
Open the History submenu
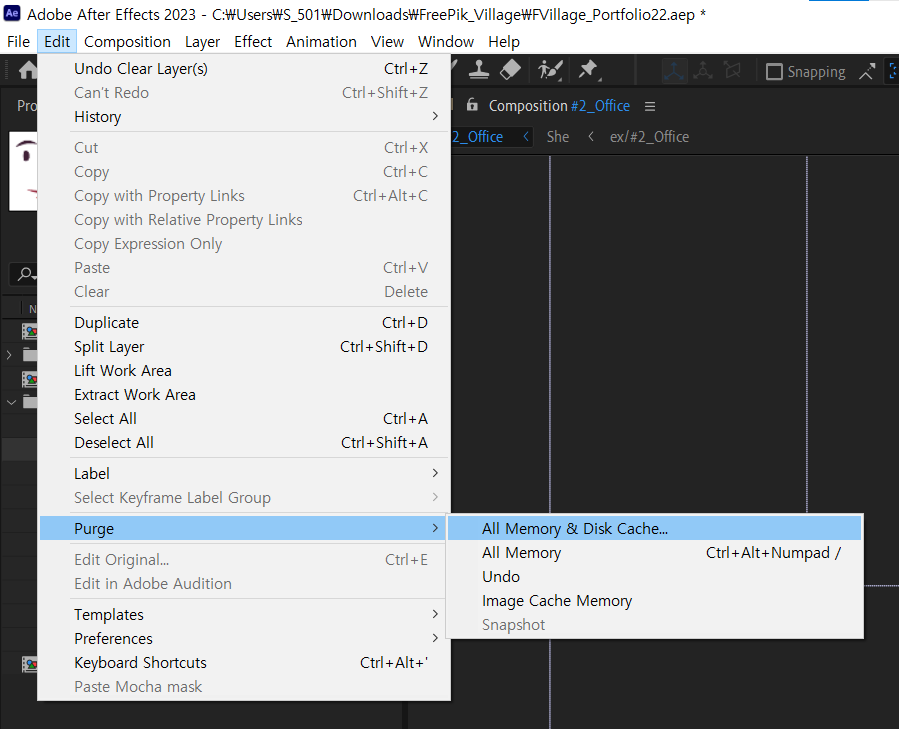(x=244, y=116)
